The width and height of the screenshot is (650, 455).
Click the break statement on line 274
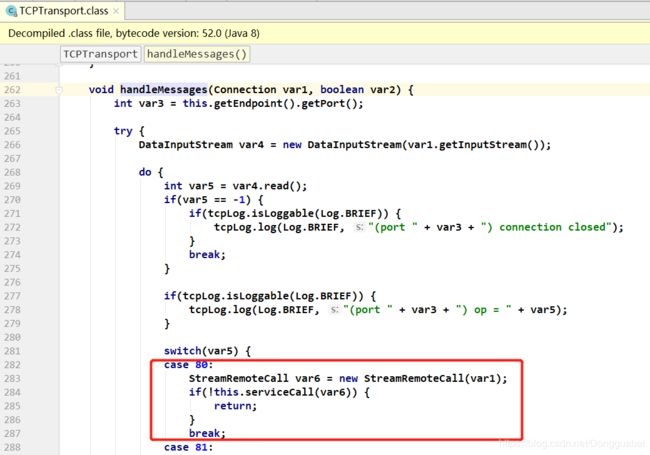(x=207, y=254)
